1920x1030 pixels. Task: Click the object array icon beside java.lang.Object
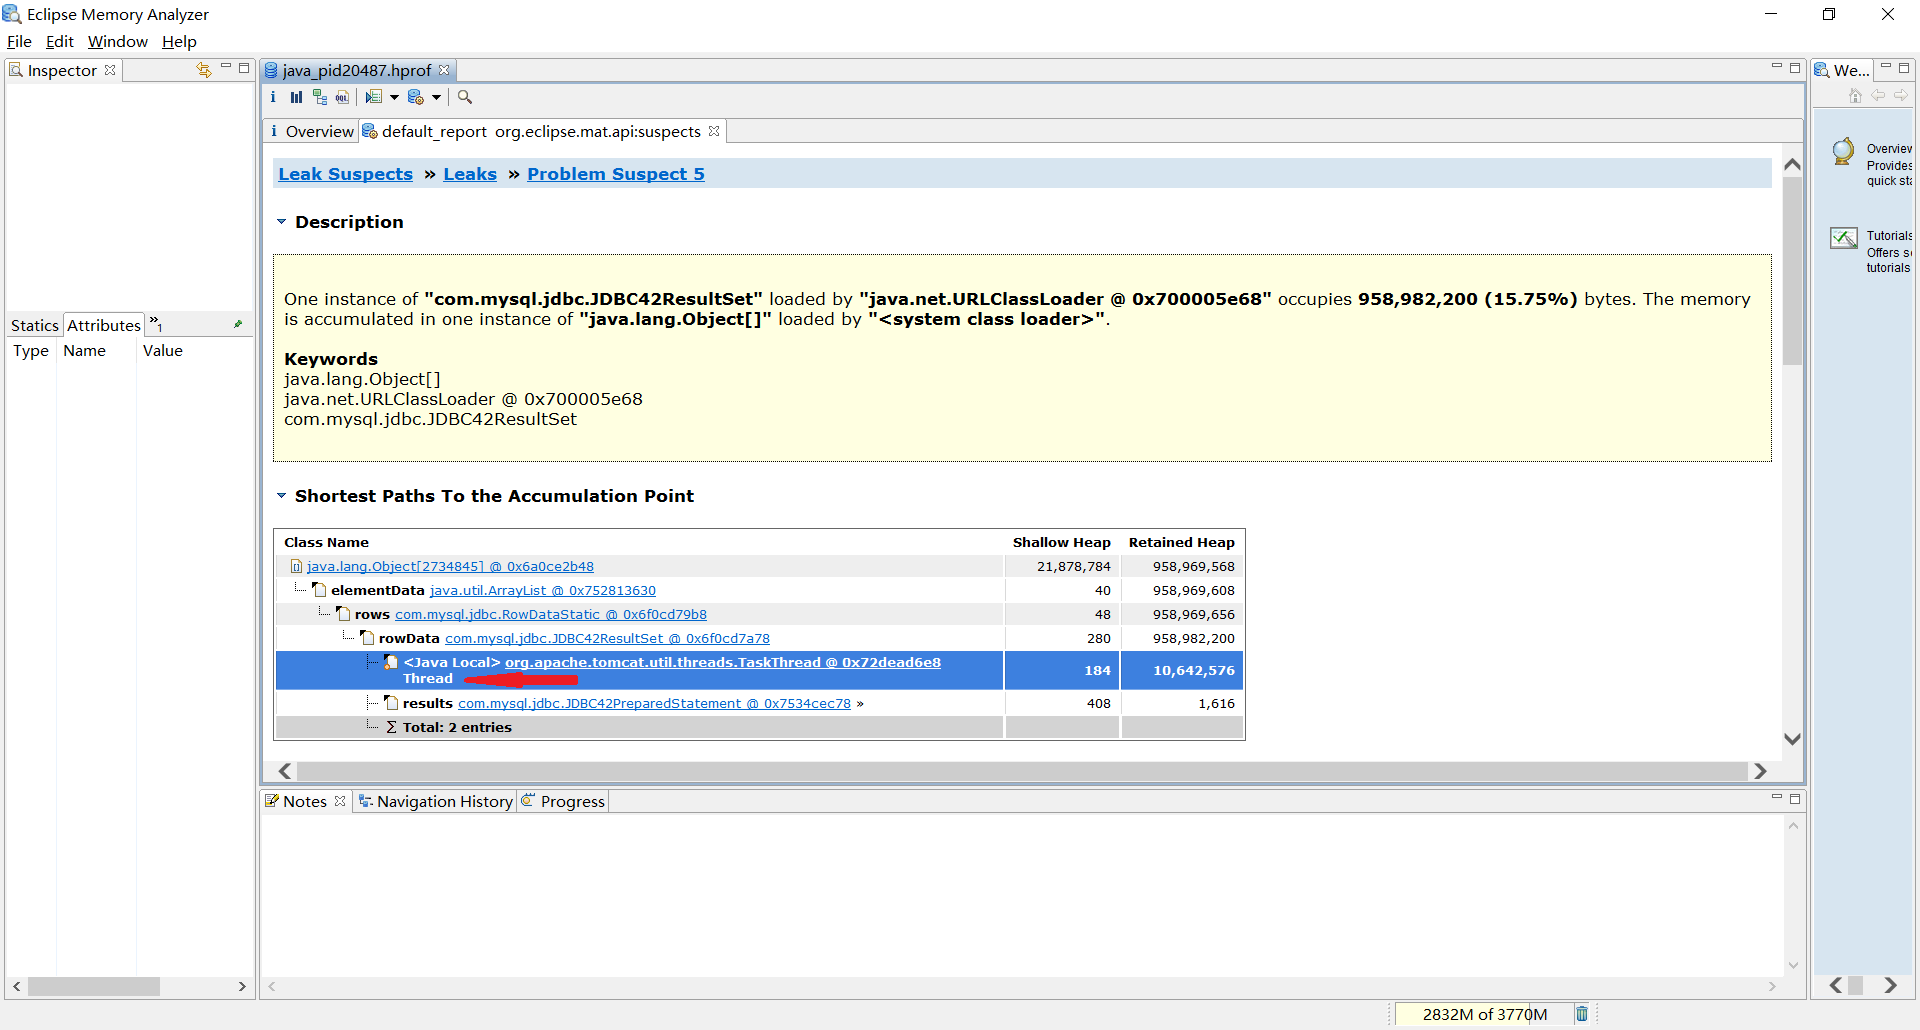click(296, 566)
